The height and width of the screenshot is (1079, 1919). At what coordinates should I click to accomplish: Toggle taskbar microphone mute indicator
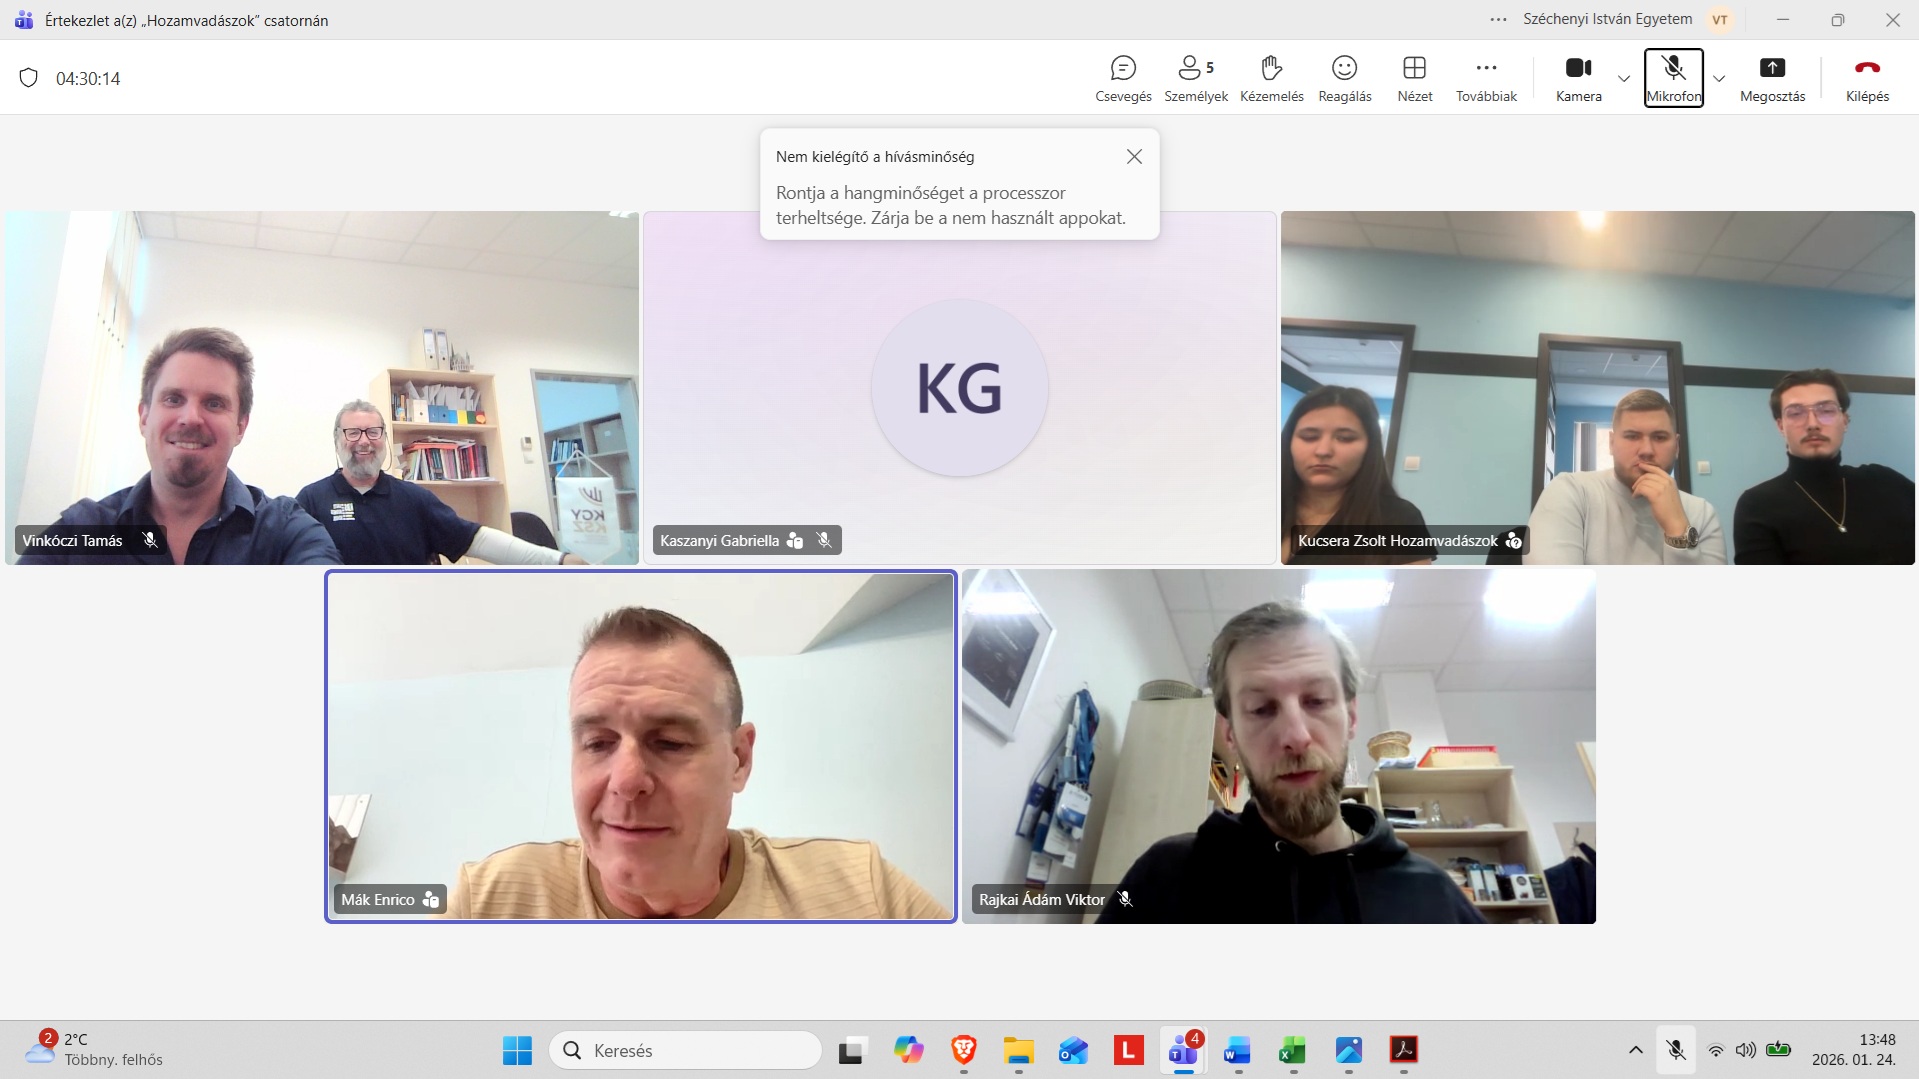[1676, 1050]
